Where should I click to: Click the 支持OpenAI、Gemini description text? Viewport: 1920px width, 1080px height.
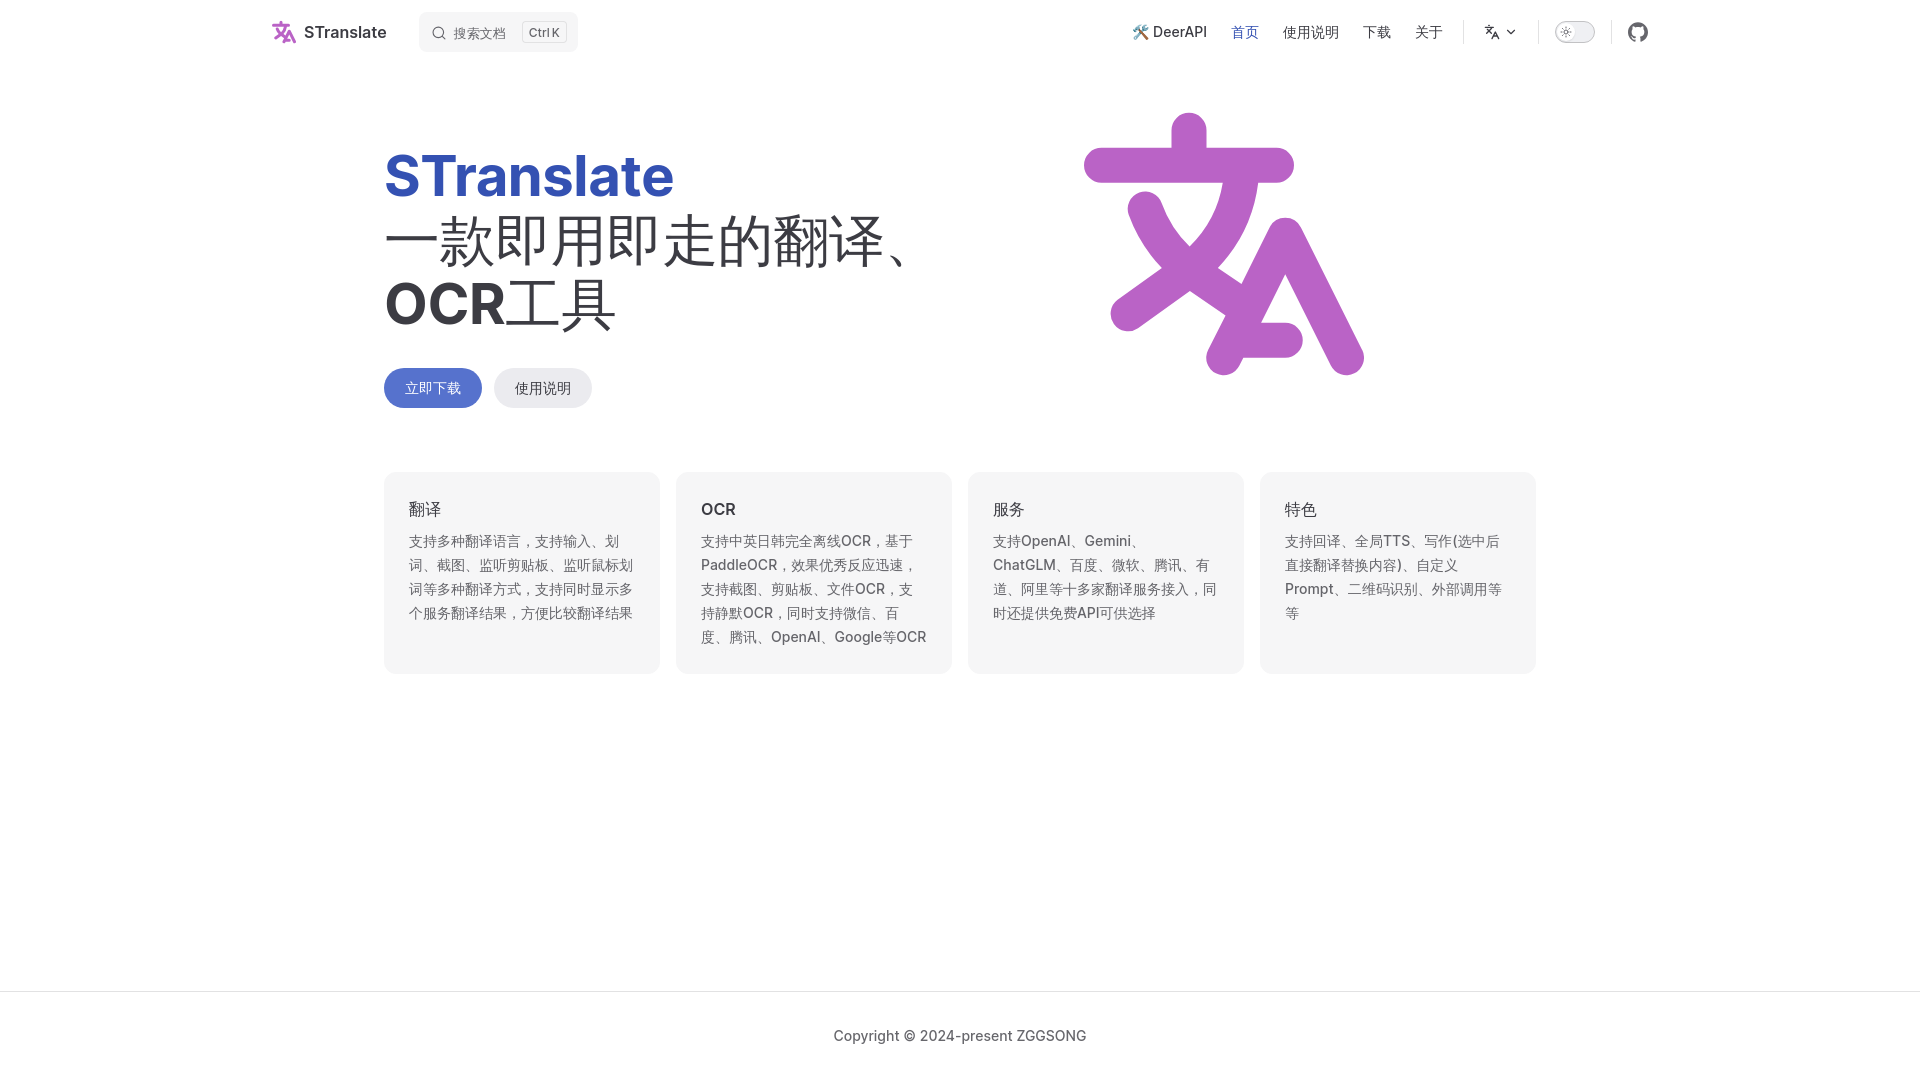(1106, 577)
